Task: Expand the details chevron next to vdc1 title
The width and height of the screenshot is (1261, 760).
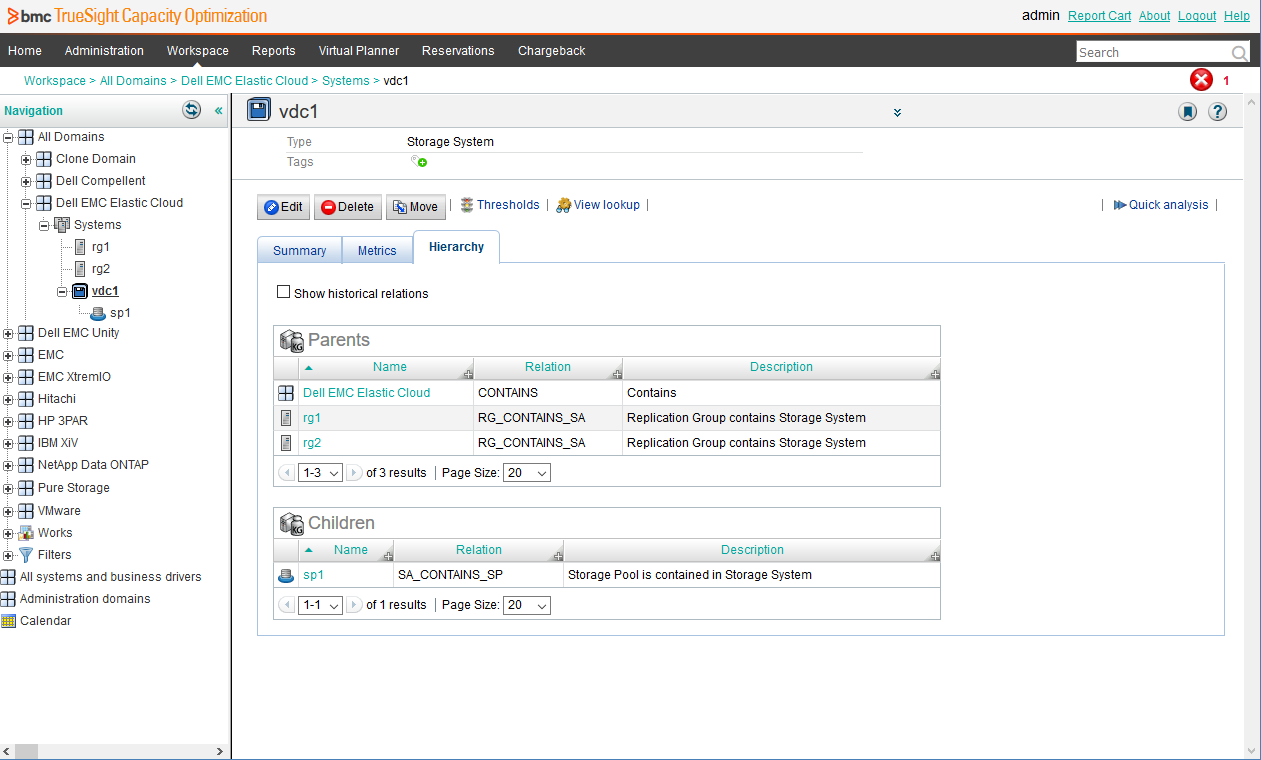Action: (897, 113)
